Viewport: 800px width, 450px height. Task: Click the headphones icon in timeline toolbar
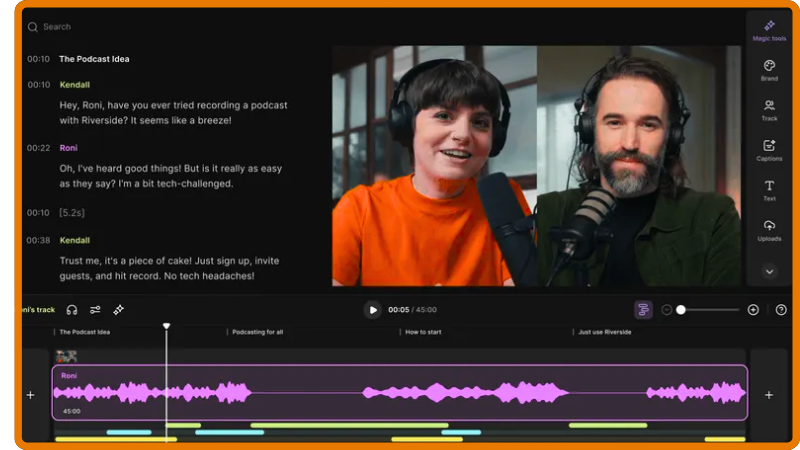coord(72,310)
